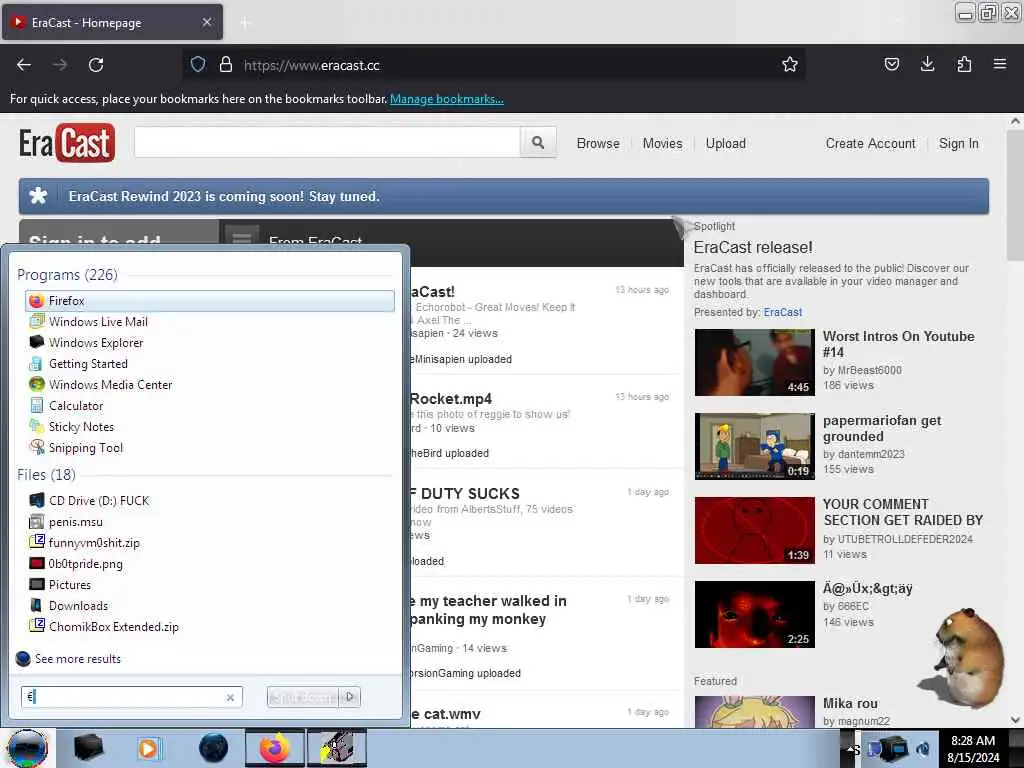The width and height of the screenshot is (1024, 768).
Task: Go back with the browser back arrow
Action: click(24, 65)
